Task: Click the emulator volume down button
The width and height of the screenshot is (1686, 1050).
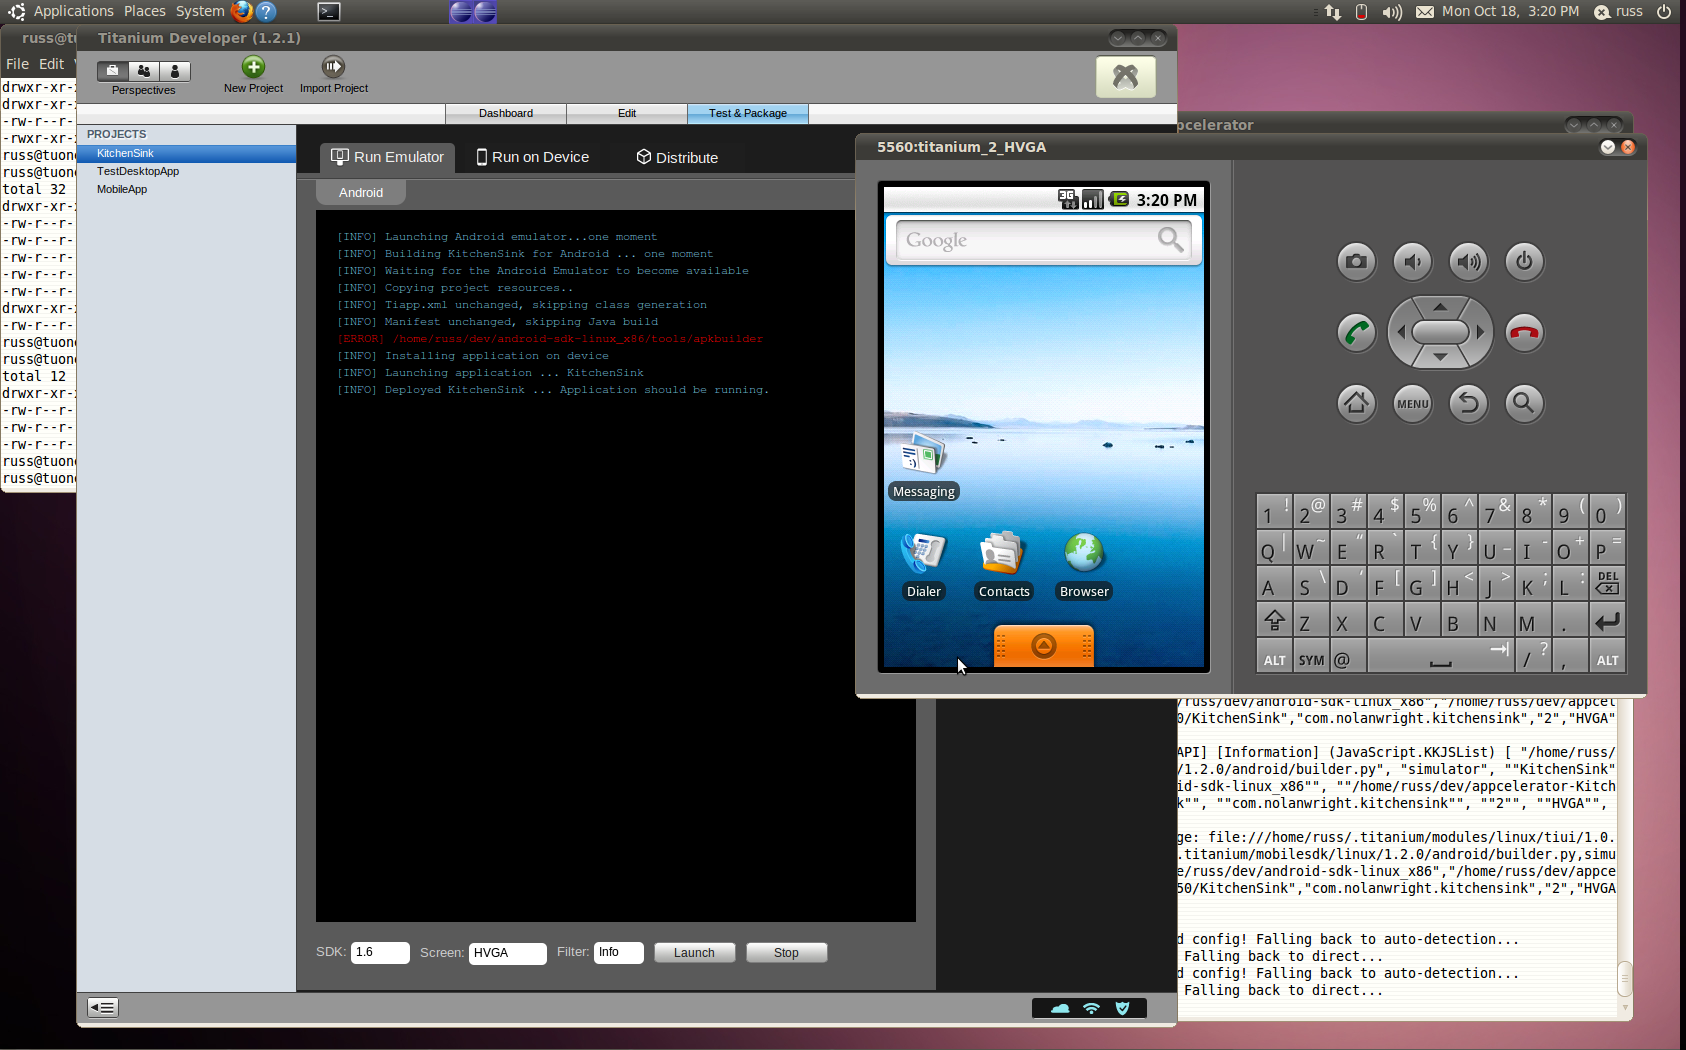Action: click(1412, 262)
